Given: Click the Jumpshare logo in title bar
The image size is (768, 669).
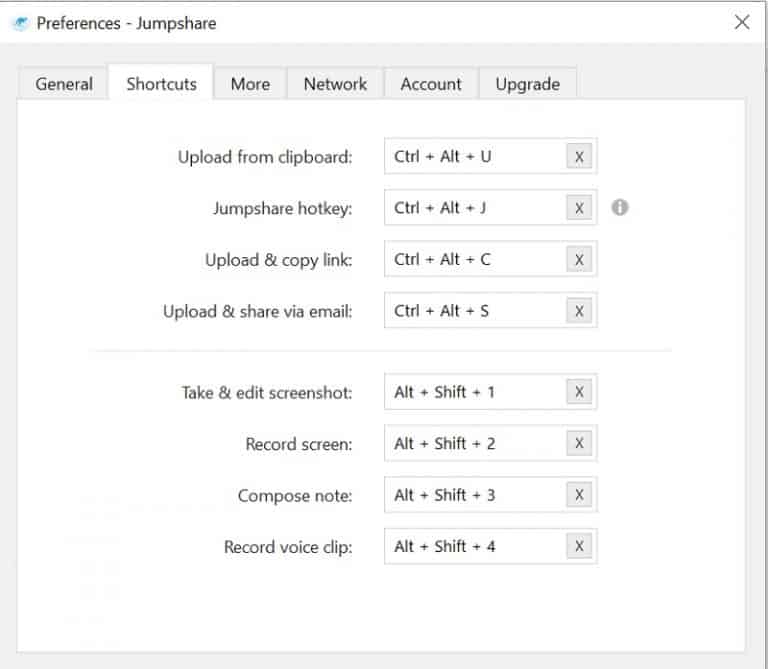Looking at the screenshot, I should [20, 23].
